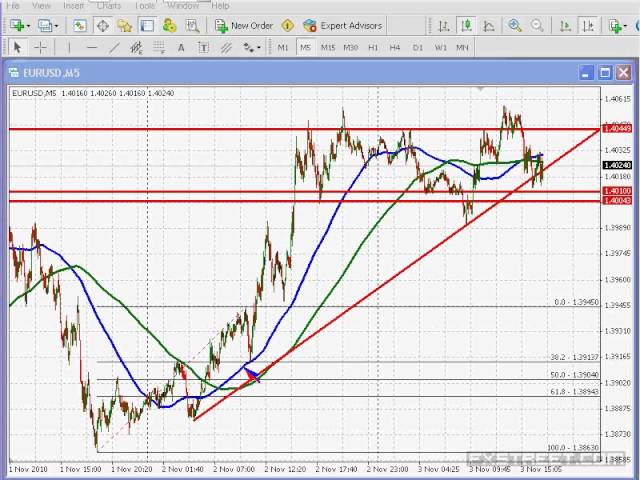The image size is (640, 480).
Task: Toggle the Terminal panel icon
Action: pyautogui.click(x=147, y=26)
